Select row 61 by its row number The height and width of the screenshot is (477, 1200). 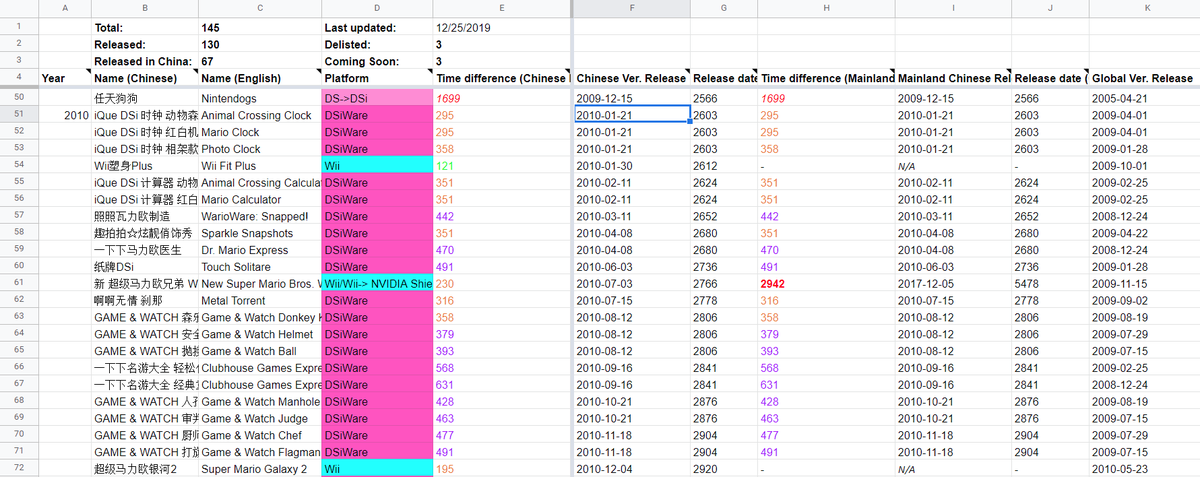19,284
